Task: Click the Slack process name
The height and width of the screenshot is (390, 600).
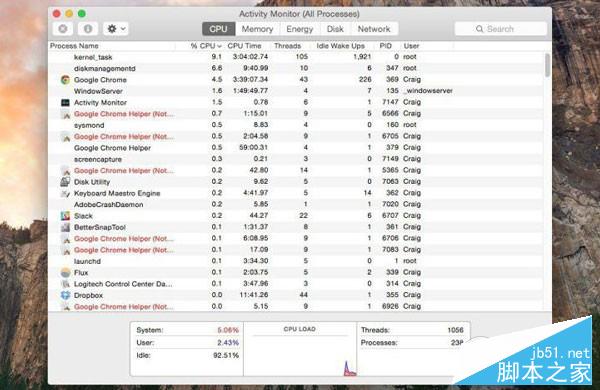Action: pos(83,216)
